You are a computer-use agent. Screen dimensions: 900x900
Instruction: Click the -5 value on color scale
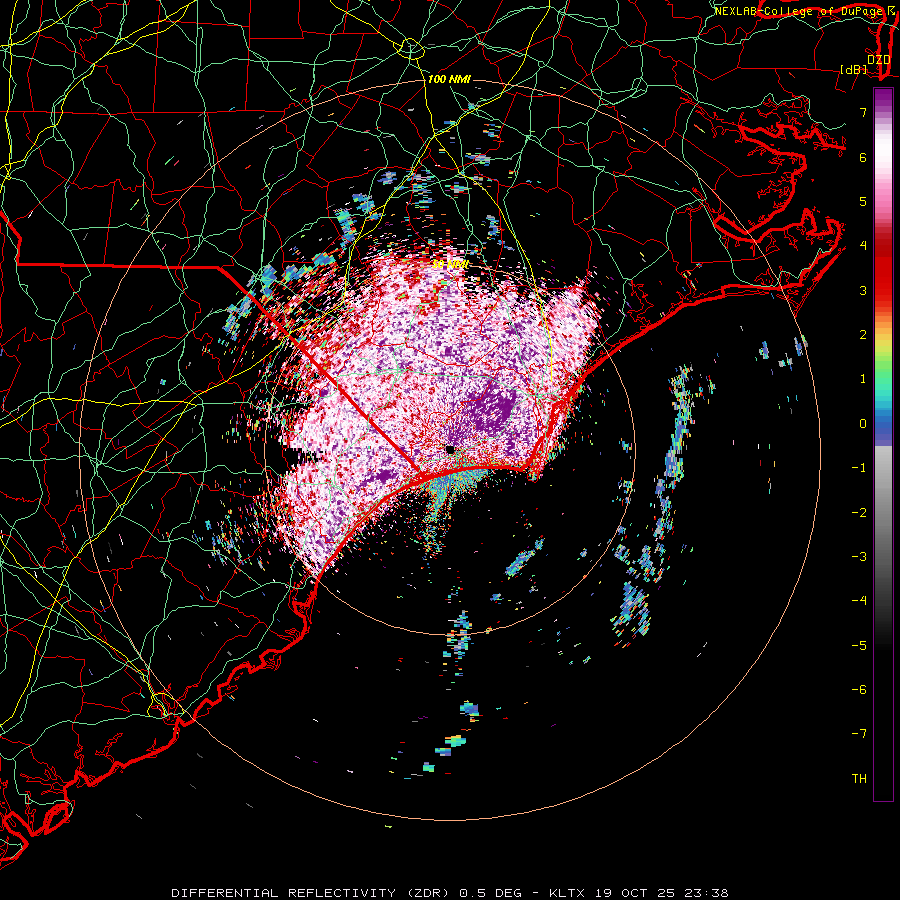click(859, 646)
